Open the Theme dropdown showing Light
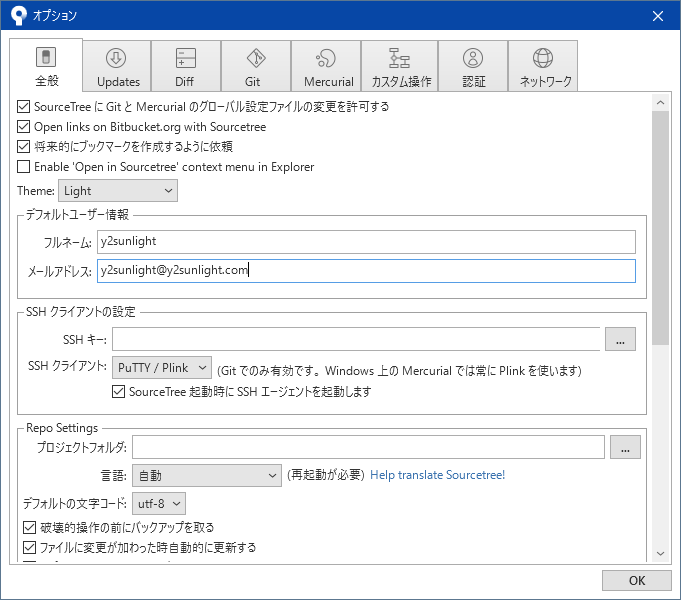681x600 pixels. [118, 190]
